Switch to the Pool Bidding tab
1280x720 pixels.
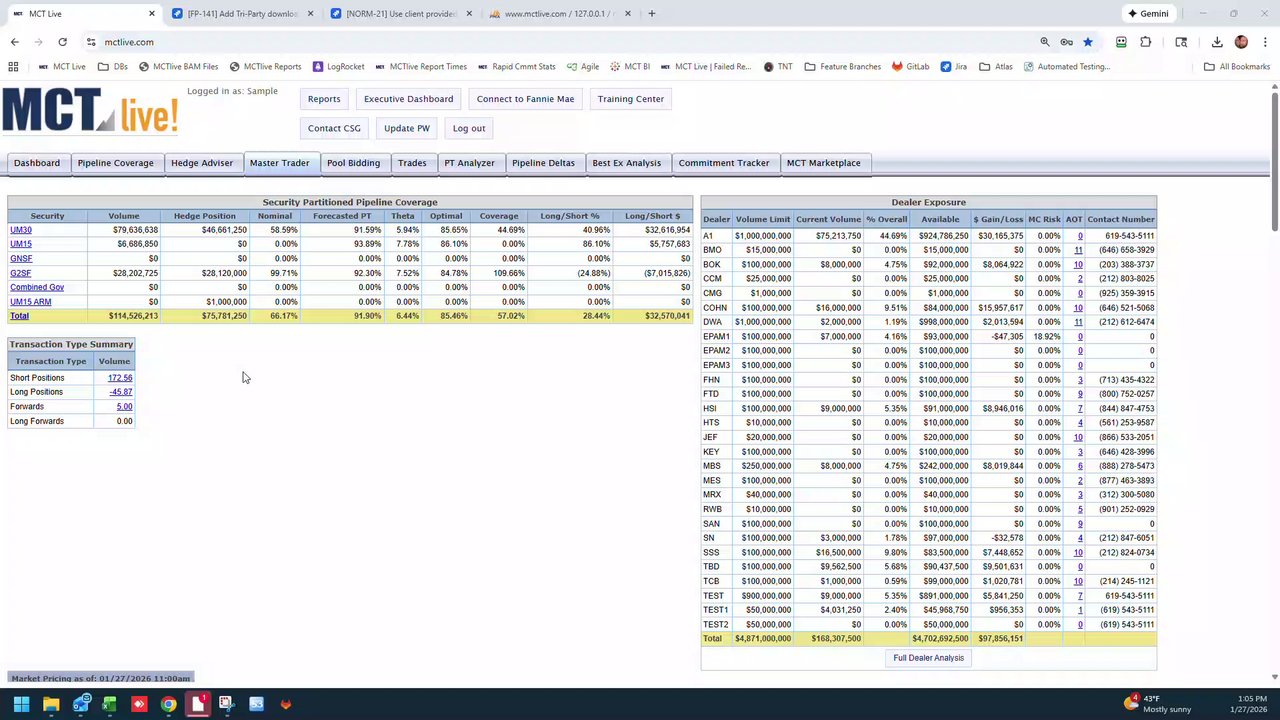(x=353, y=163)
